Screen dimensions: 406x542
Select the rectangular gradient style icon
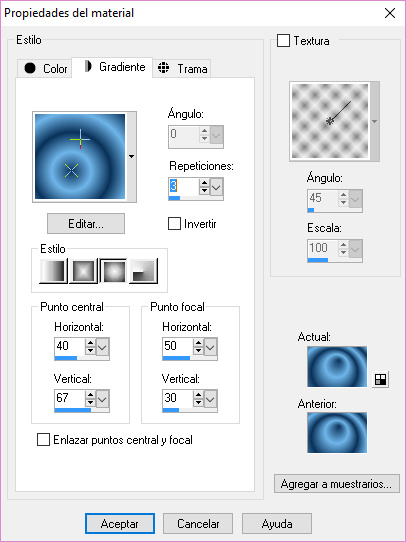tap(83, 271)
